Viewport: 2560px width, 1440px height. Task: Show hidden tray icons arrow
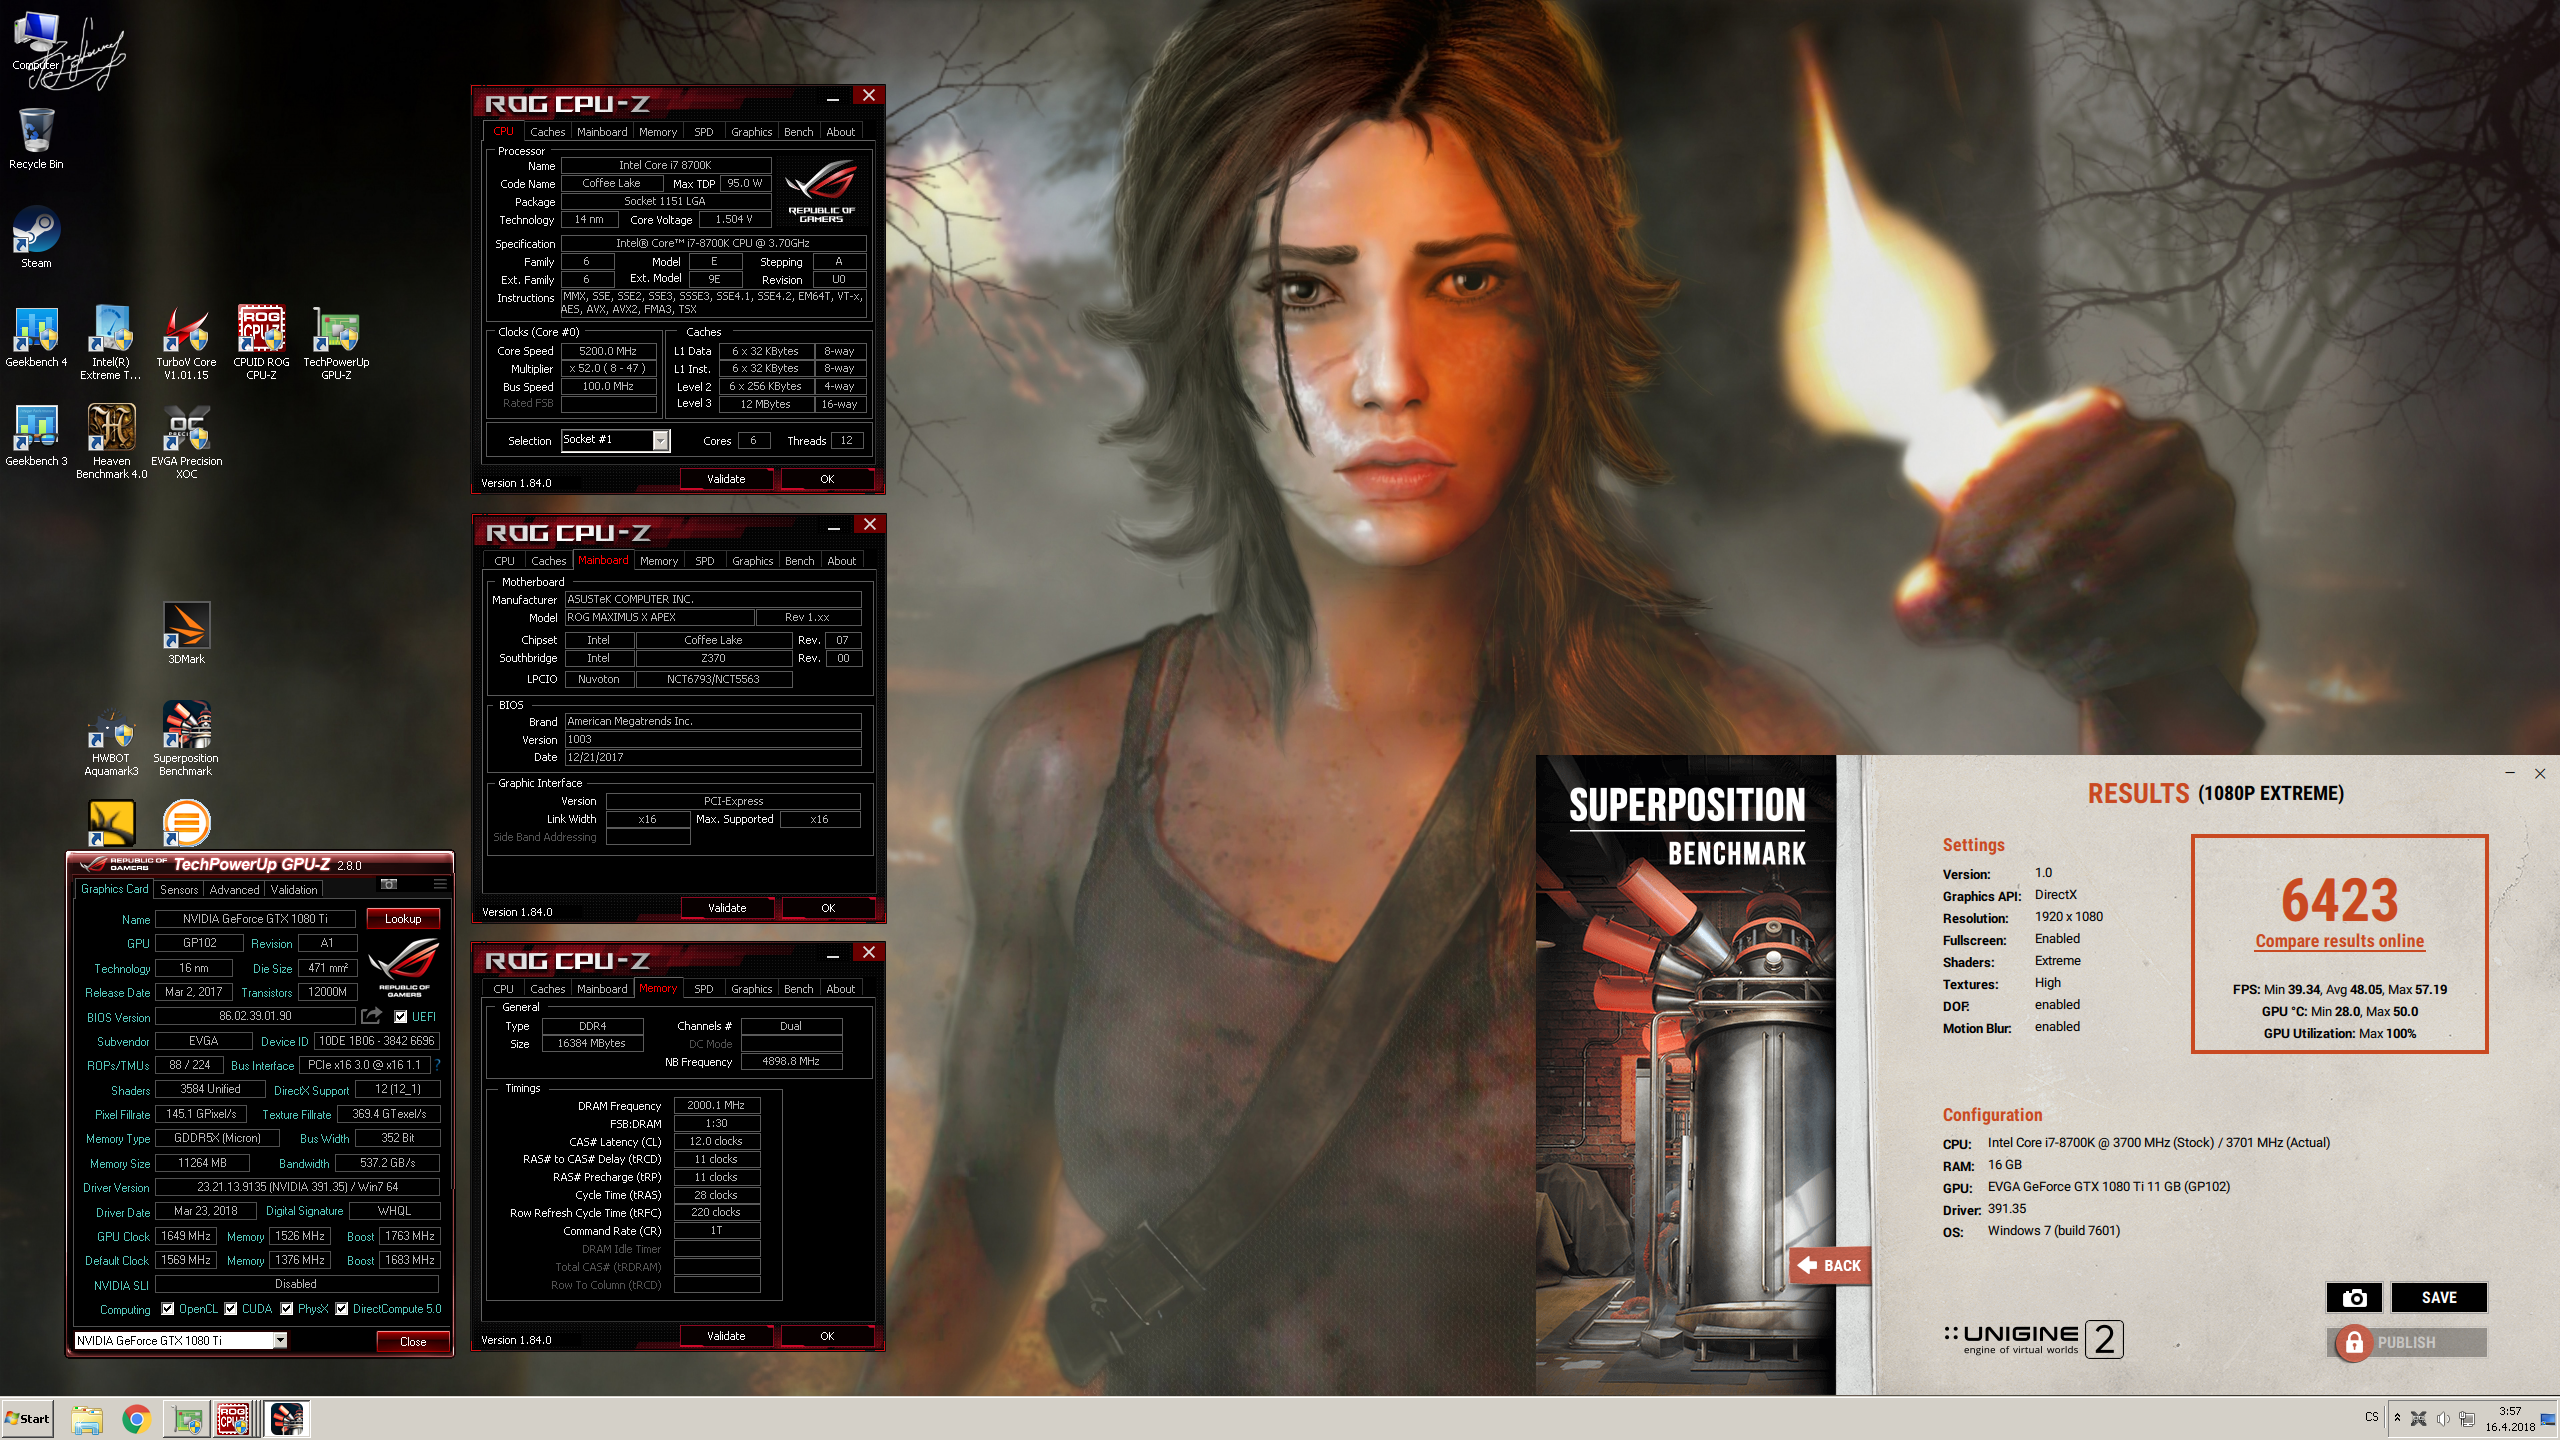click(2397, 1419)
